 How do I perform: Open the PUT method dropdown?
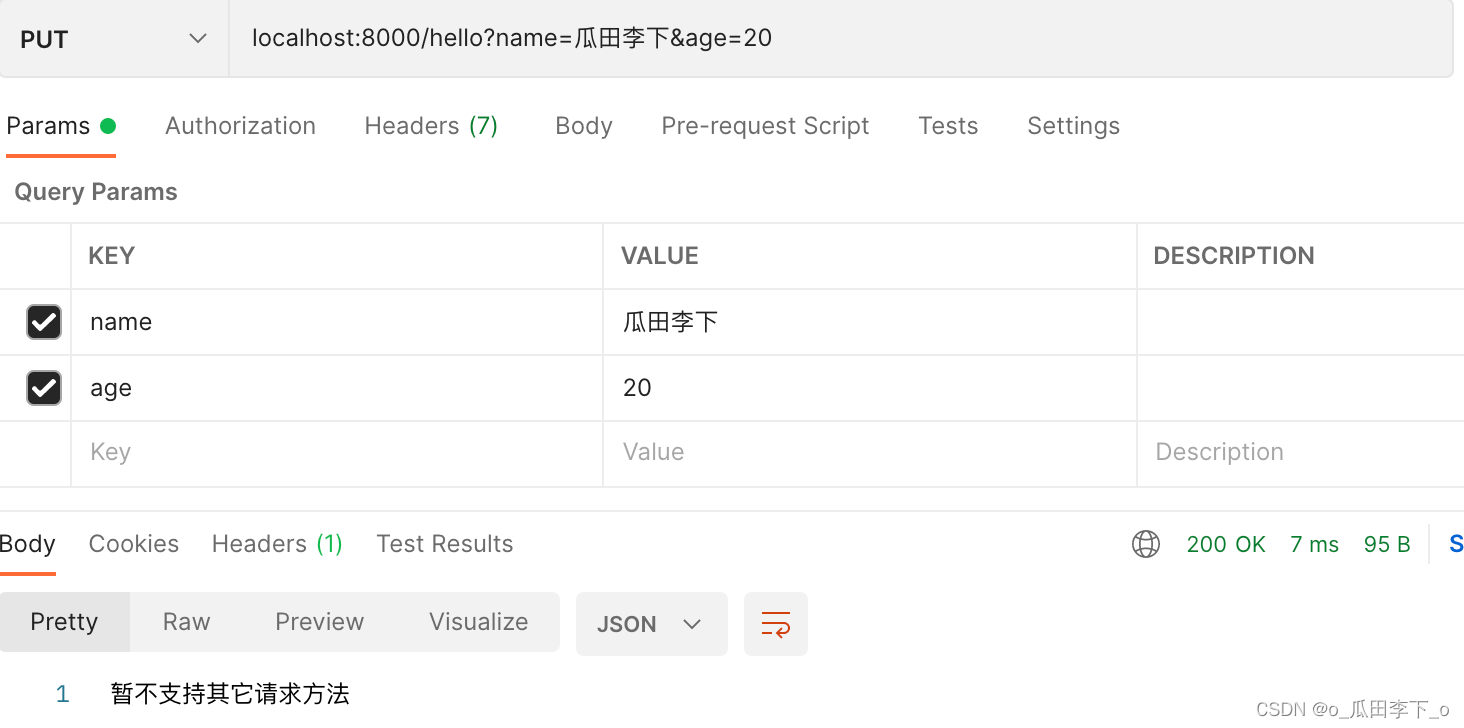point(113,39)
